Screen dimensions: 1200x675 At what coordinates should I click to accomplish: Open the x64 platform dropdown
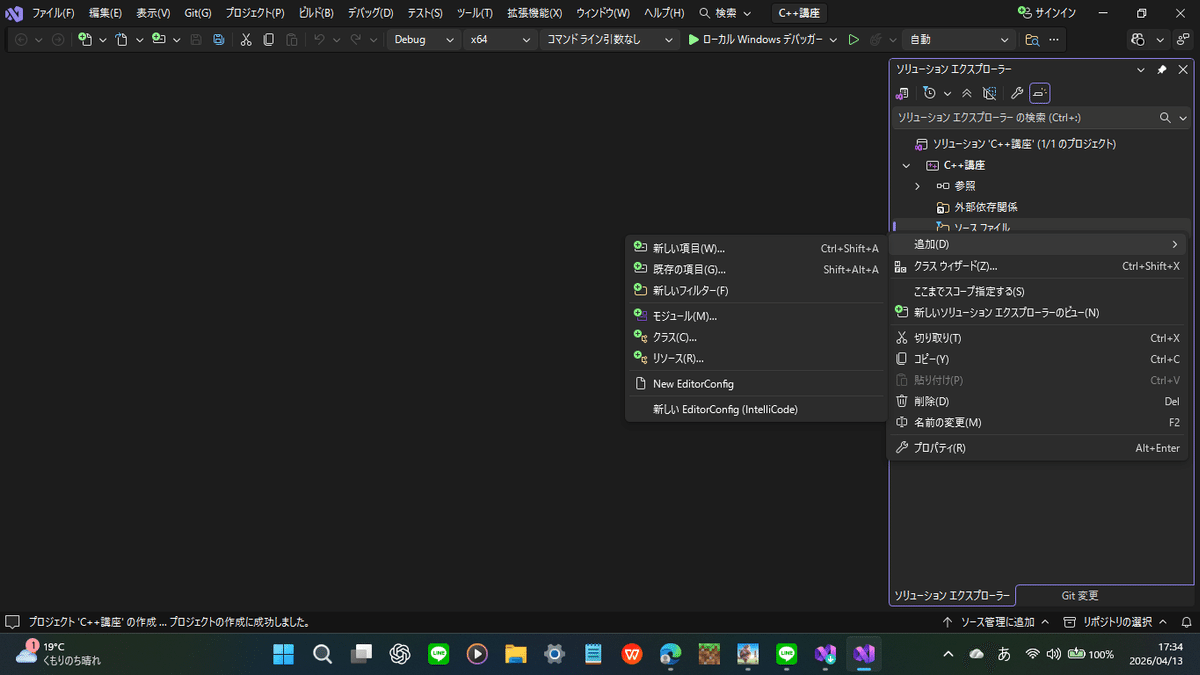[500, 39]
